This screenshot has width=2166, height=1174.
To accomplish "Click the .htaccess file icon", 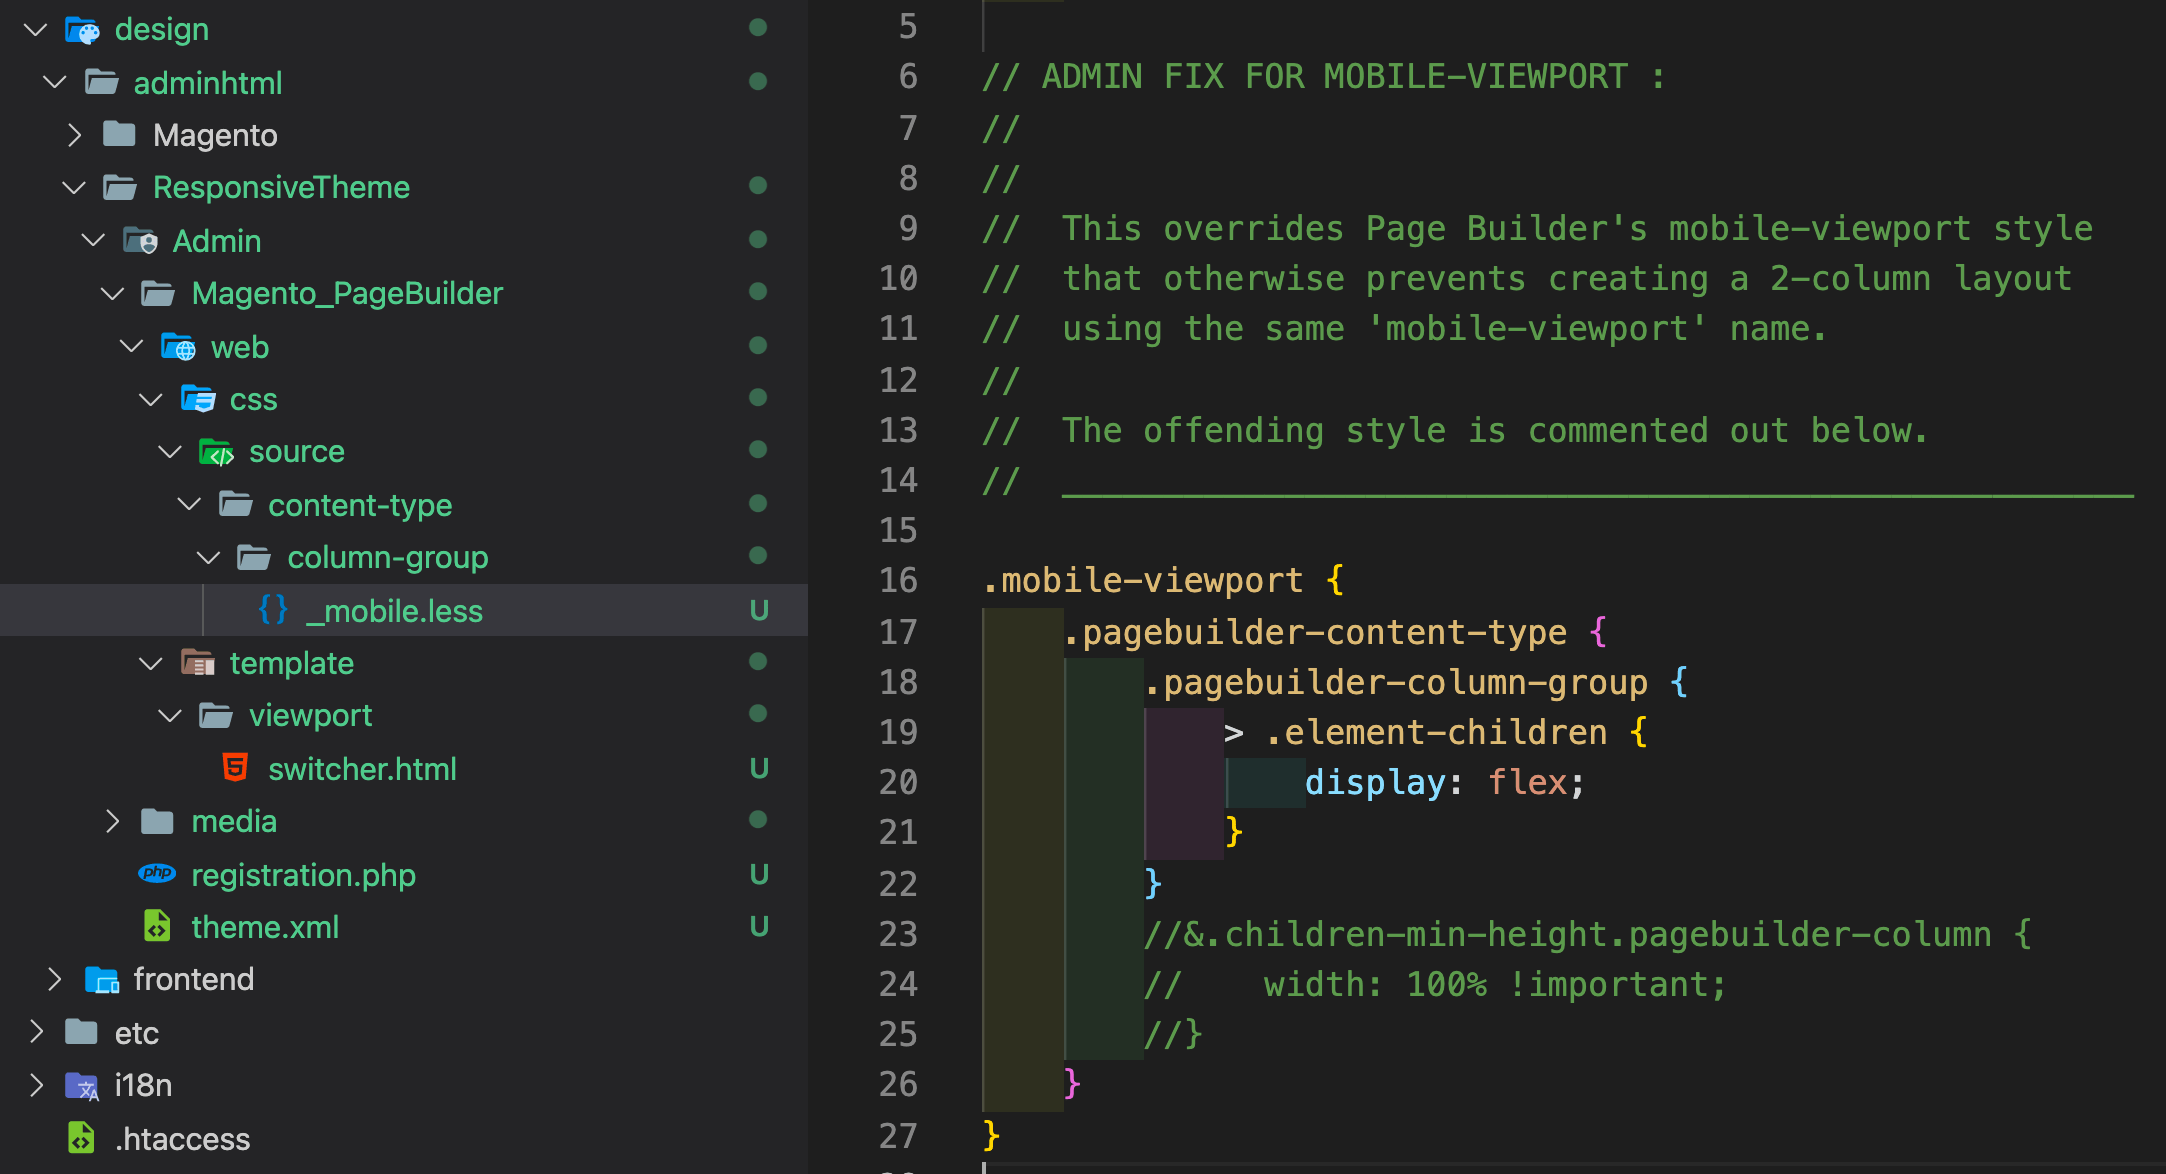I will pyautogui.click(x=81, y=1138).
